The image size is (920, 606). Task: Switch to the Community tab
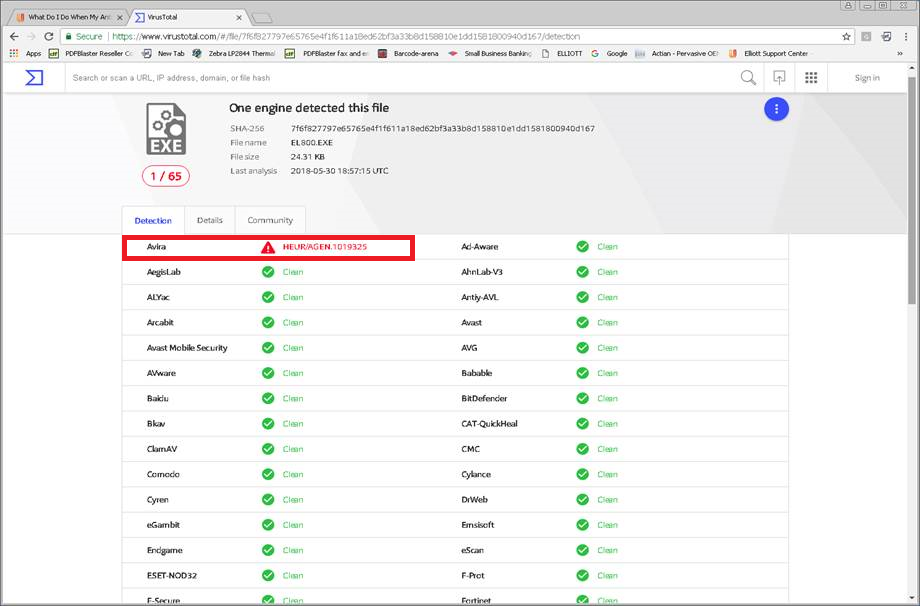(x=270, y=220)
